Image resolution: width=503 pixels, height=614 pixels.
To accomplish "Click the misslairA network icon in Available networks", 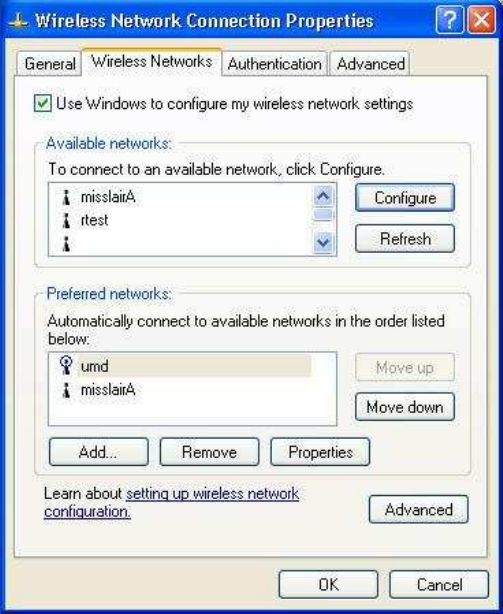I will point(67,197).
